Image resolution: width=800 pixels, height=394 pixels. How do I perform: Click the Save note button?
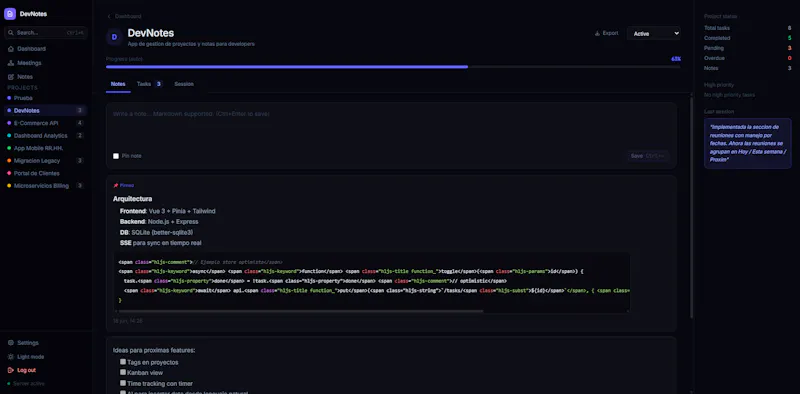click(648, 156)
